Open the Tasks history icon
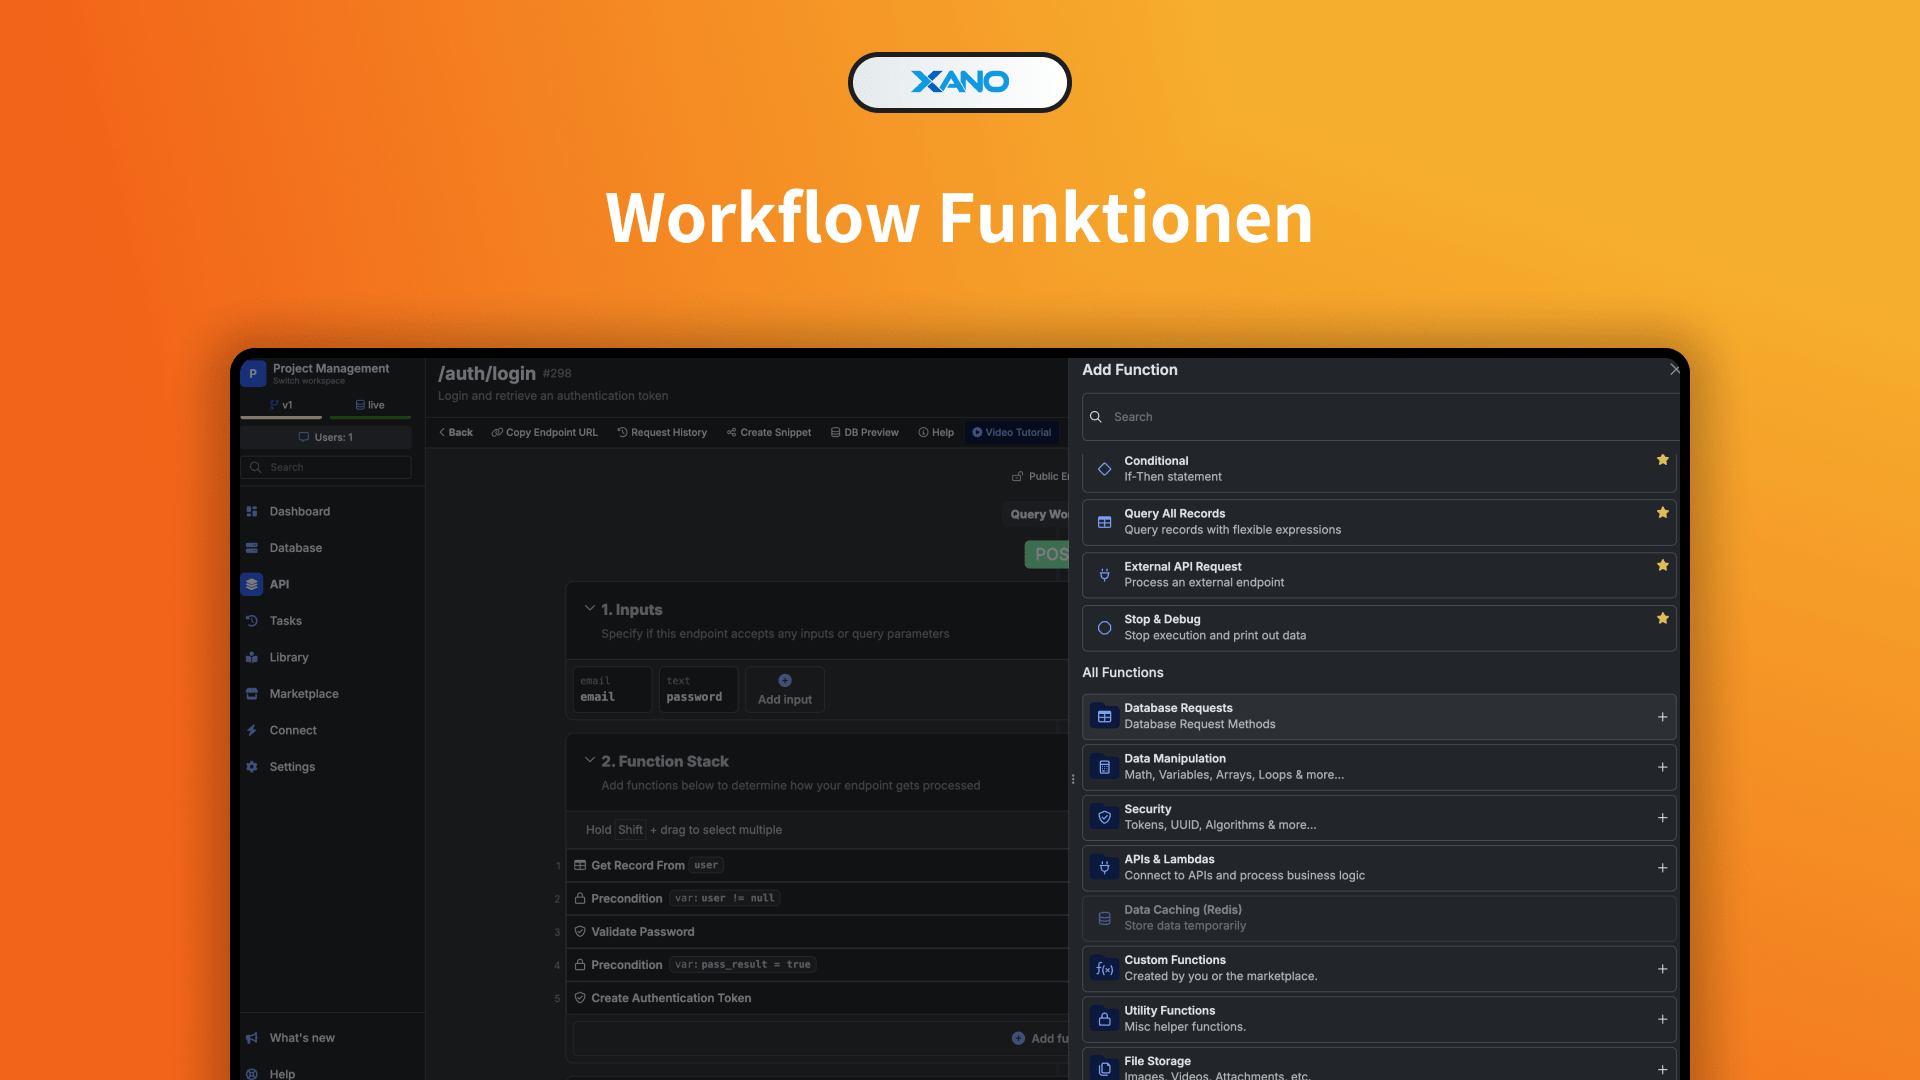 pyautogui.click(x=252, y=621)
